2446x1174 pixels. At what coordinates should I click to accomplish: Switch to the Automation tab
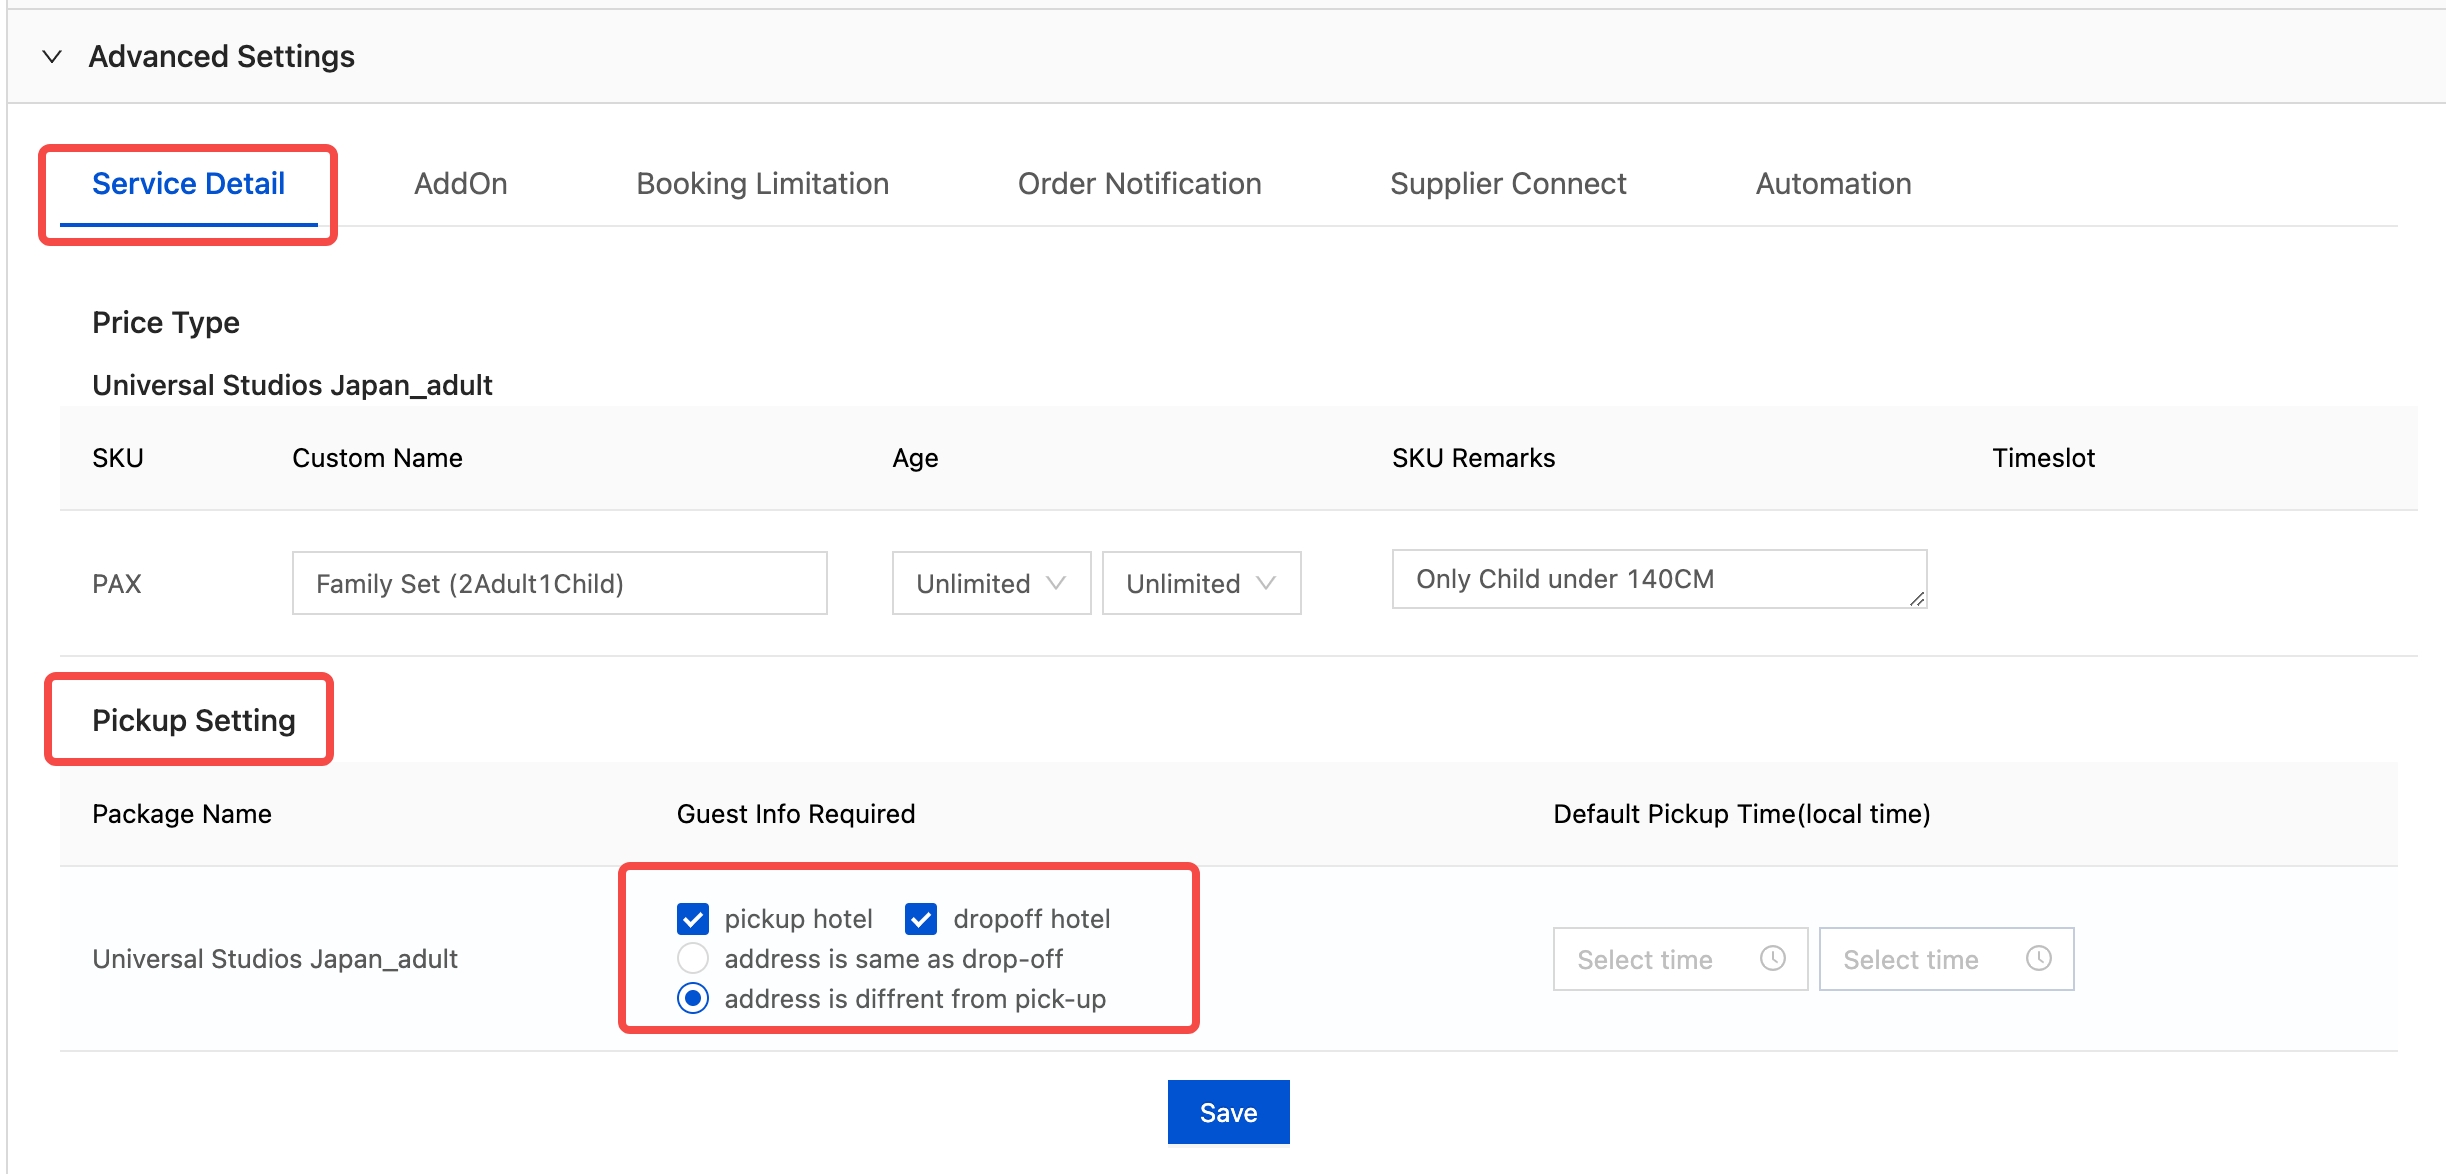coord(1833,184)
